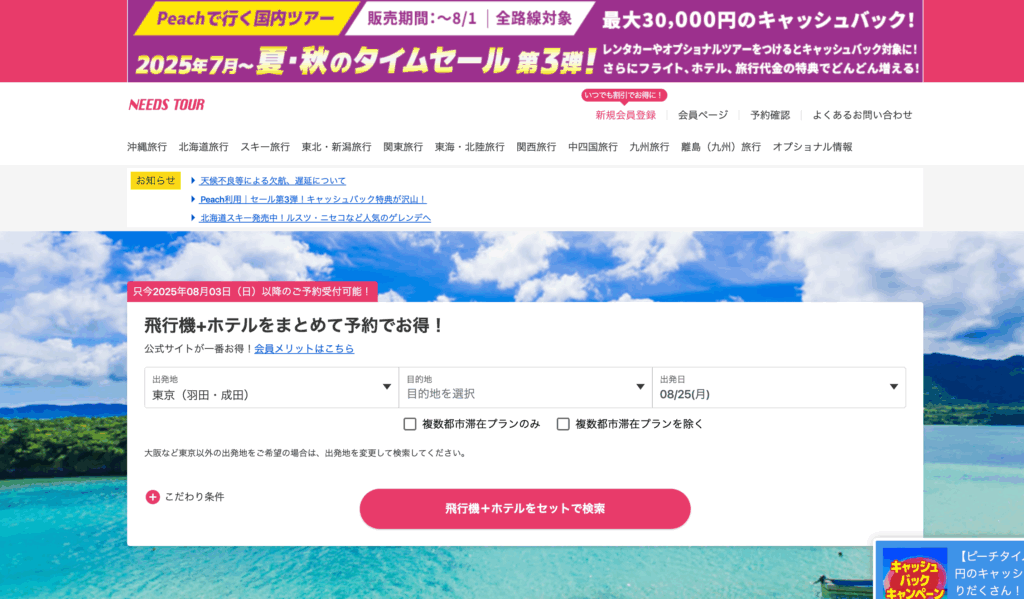Click 飛行機＋ホテルをセットで検索 button
The height and width of the screenshot is (599, 1024).
pos(525,509)
